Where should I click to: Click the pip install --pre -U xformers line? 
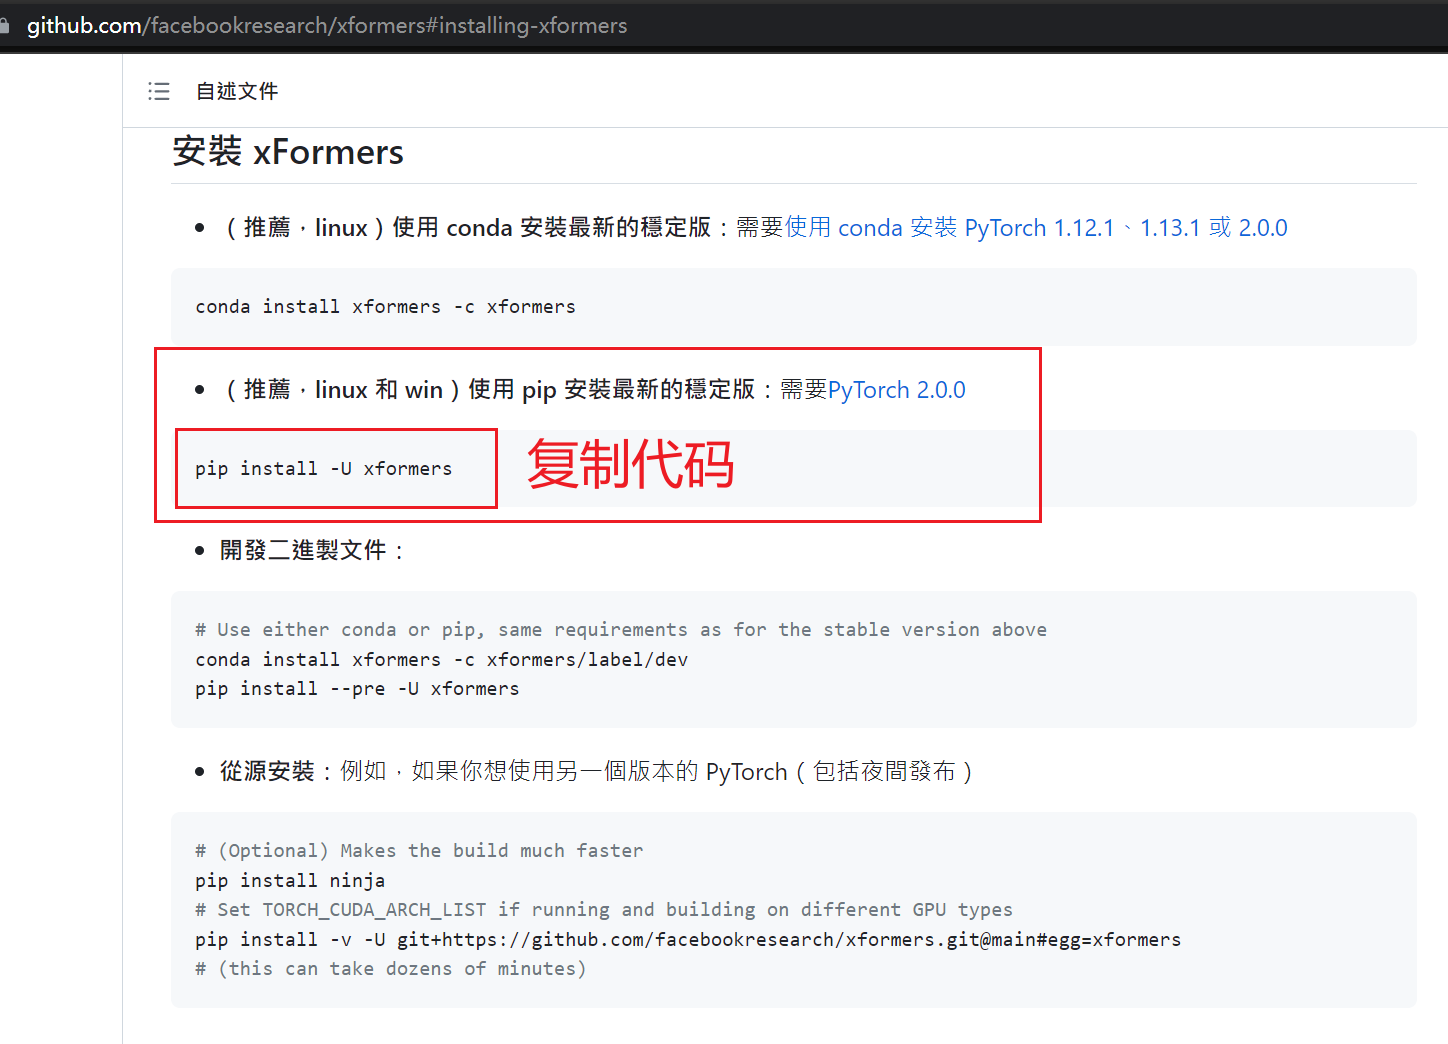[x=357, y=689]
